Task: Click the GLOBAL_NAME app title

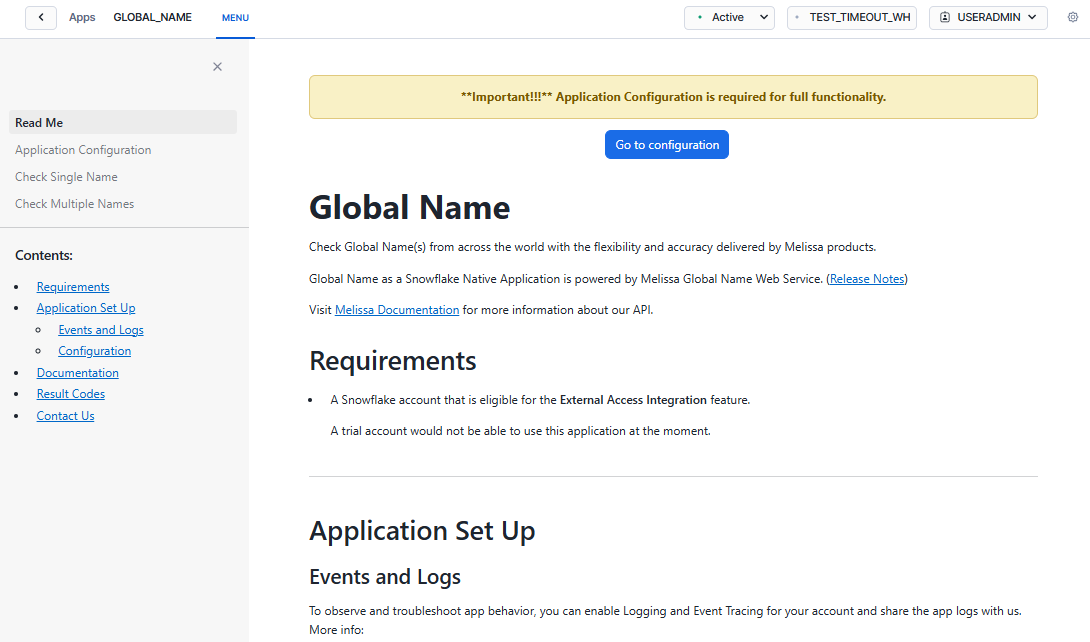Action: tap(152, 17)
